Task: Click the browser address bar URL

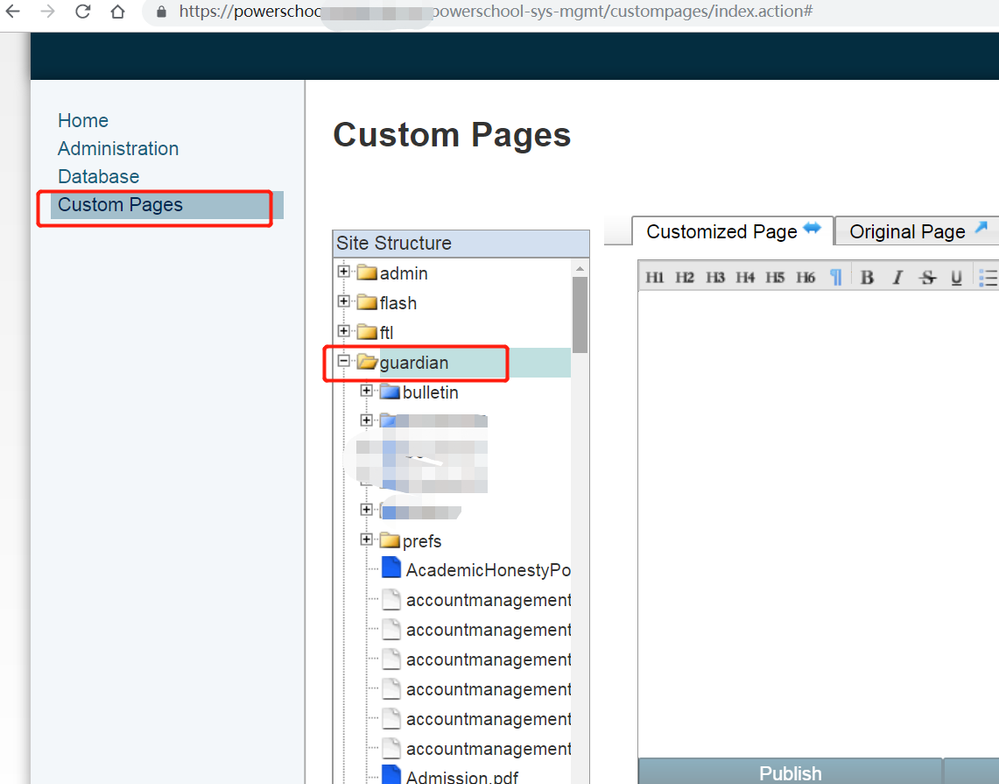Action: 496,11
